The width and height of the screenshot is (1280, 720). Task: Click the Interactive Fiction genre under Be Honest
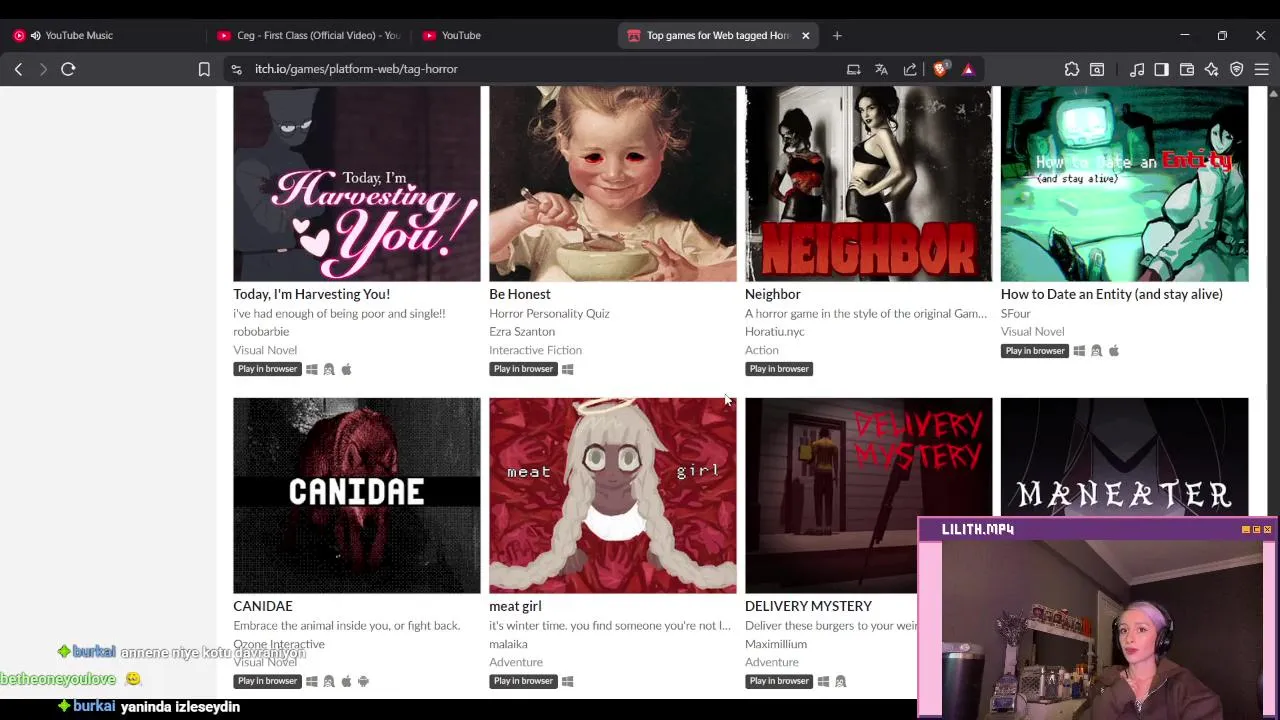[x=535, y=350]
